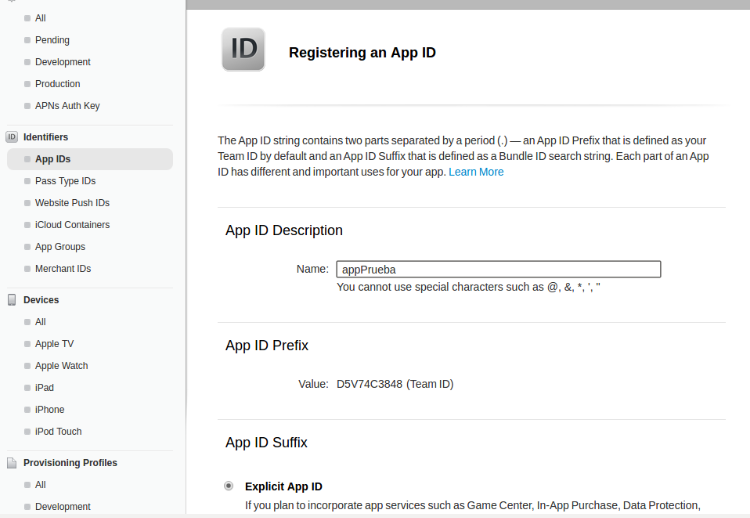
Task: Click the Identifiers section icon
Action: point(12,137)
